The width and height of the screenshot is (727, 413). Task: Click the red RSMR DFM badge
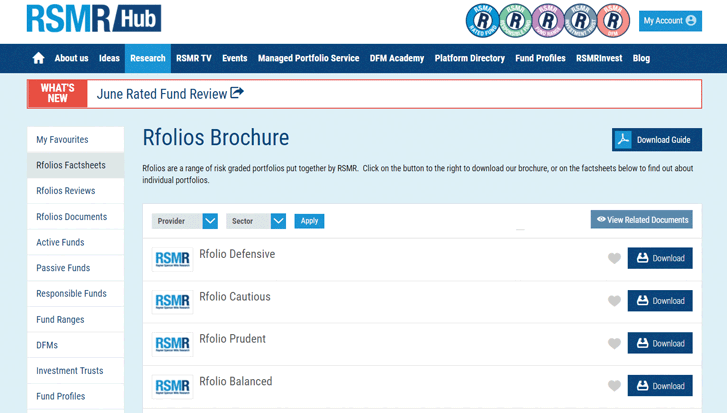[613, 20]
